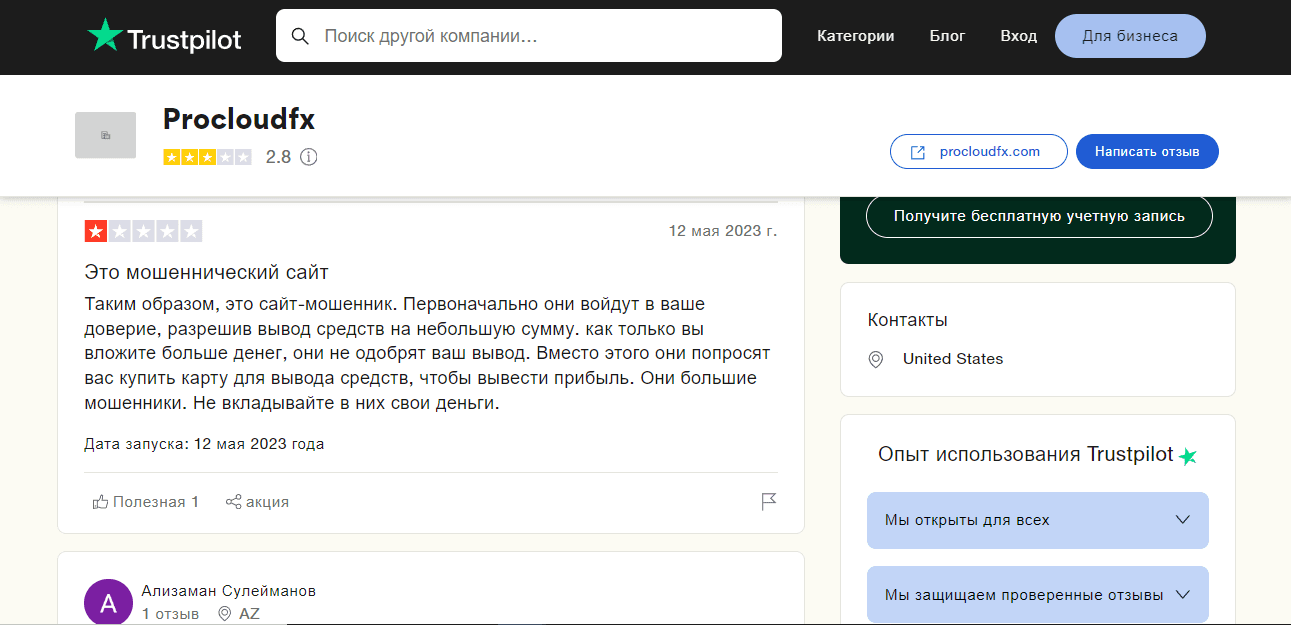This screenshot has height=625, width=1291.
Task: Click the Вход login link
Action: (1018, 36)
